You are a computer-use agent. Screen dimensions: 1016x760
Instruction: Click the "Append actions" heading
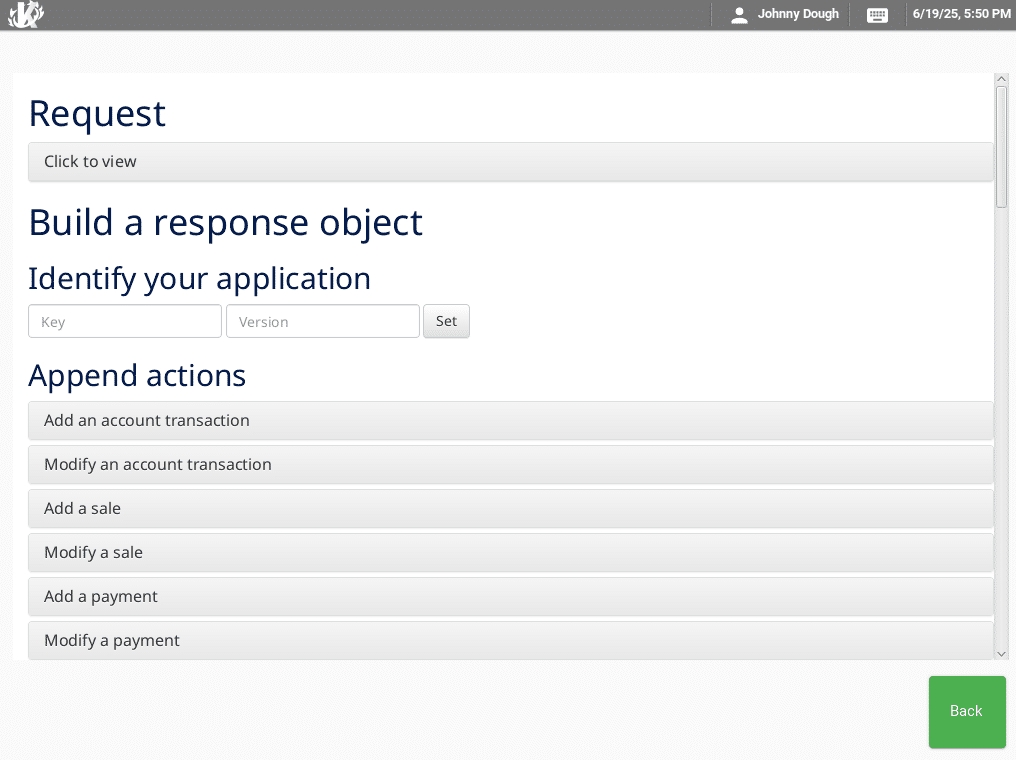[137, 376]
